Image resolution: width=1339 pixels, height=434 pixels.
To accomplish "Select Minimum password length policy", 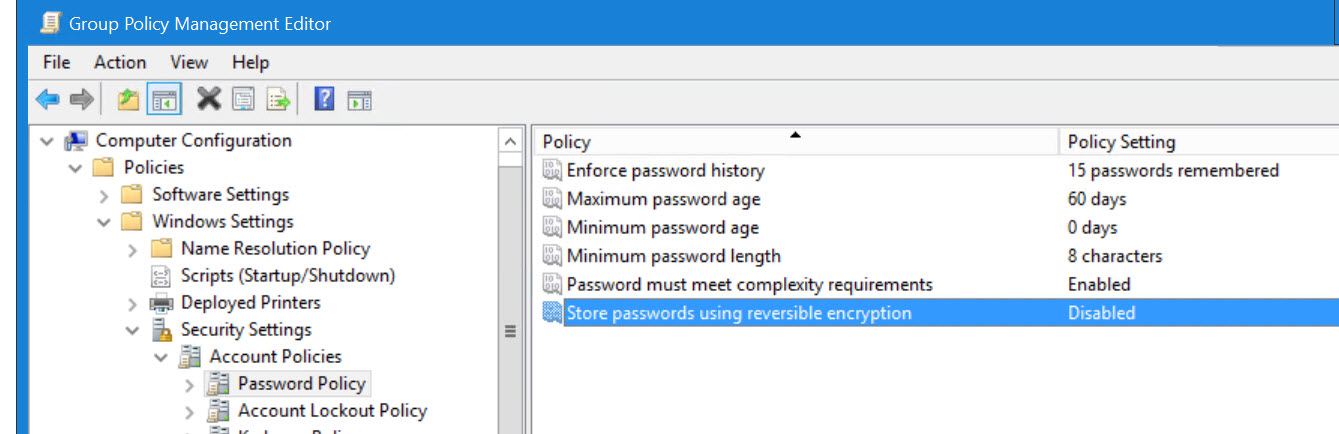I will (x=673, y=256).
